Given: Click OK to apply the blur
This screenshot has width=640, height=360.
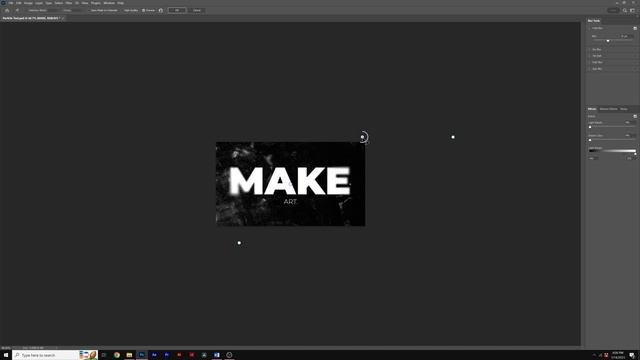Looking at the screenshot, I should pos(177,10).
